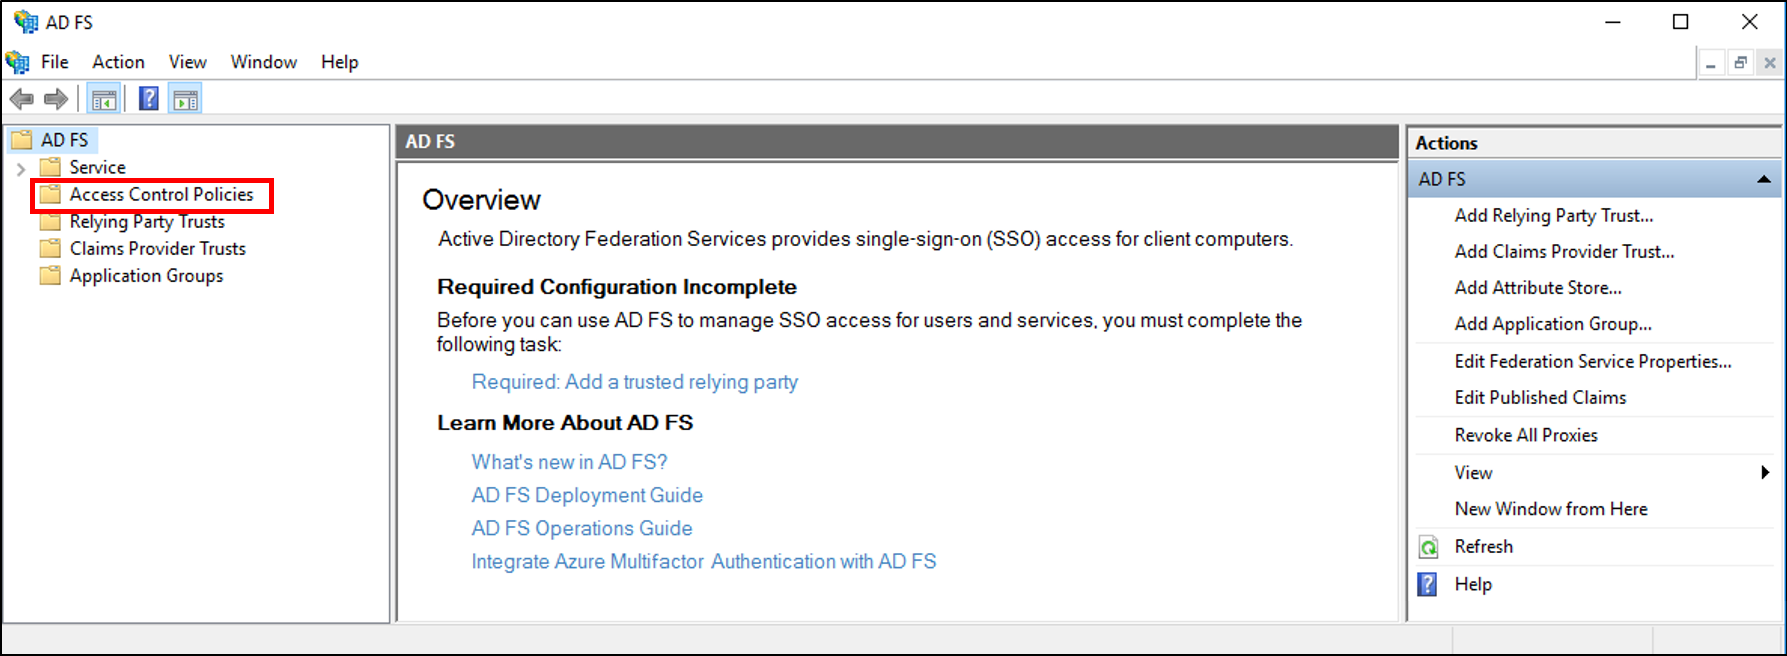1787x656 pixels.
Task: Click Required: Add a trusted relying party
Action: 634,381
